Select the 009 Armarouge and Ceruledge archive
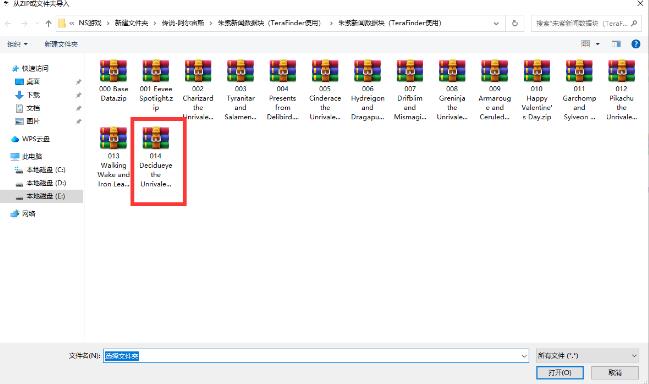Screen dimensions: 649x384 tap(495, 89)
